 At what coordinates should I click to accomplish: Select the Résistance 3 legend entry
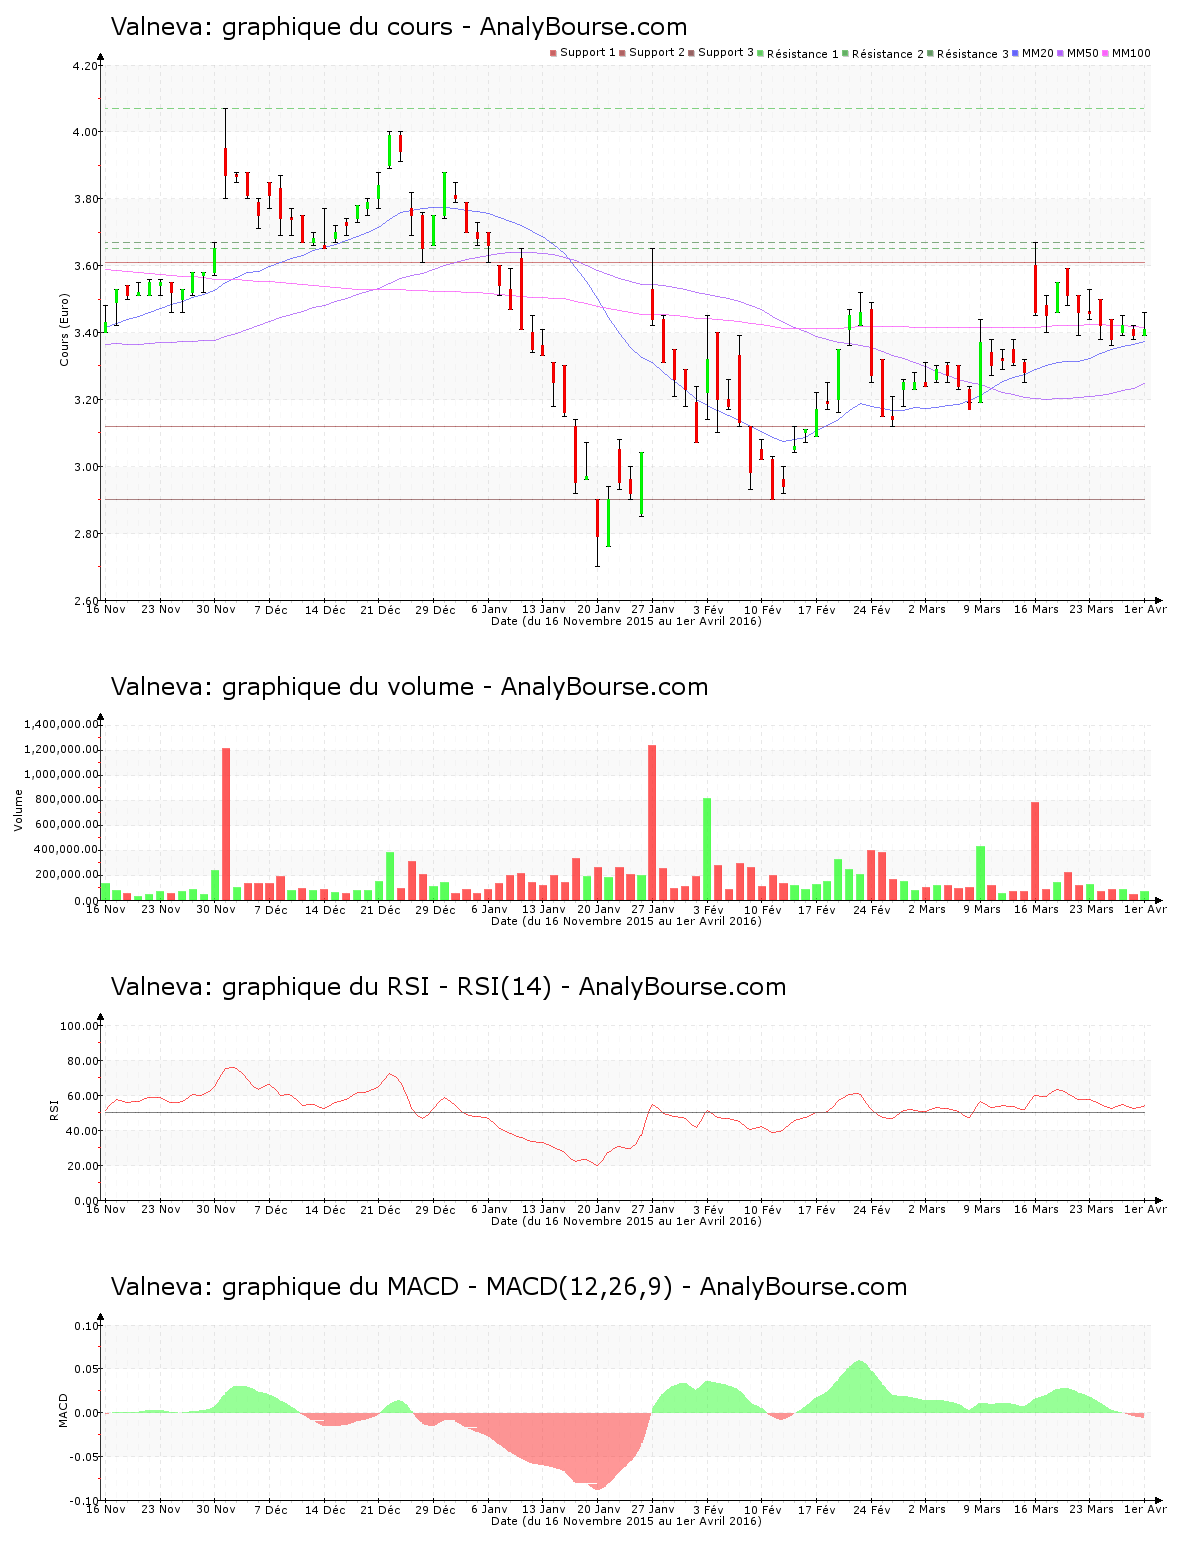[968, 54]
